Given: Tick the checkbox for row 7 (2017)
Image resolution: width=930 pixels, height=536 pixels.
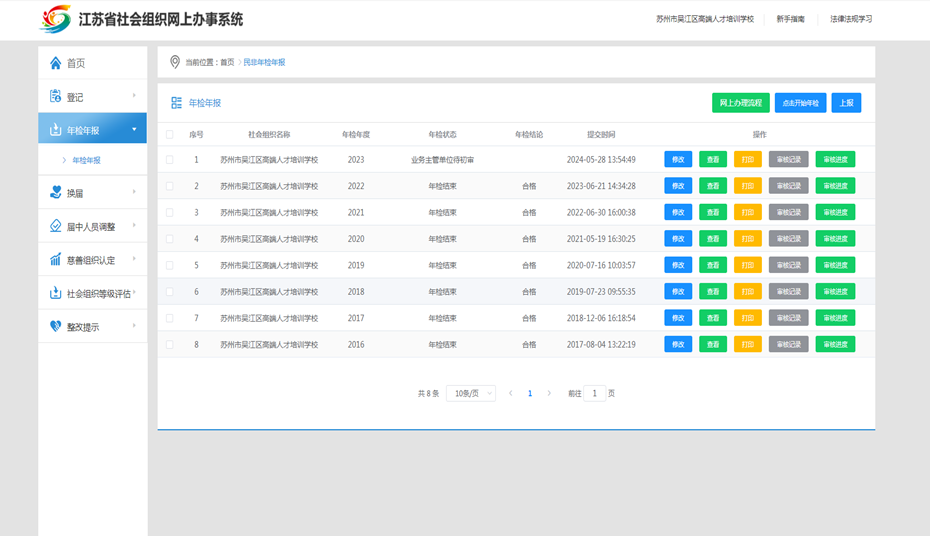Looking at the screenshot, I should [170, 318].
